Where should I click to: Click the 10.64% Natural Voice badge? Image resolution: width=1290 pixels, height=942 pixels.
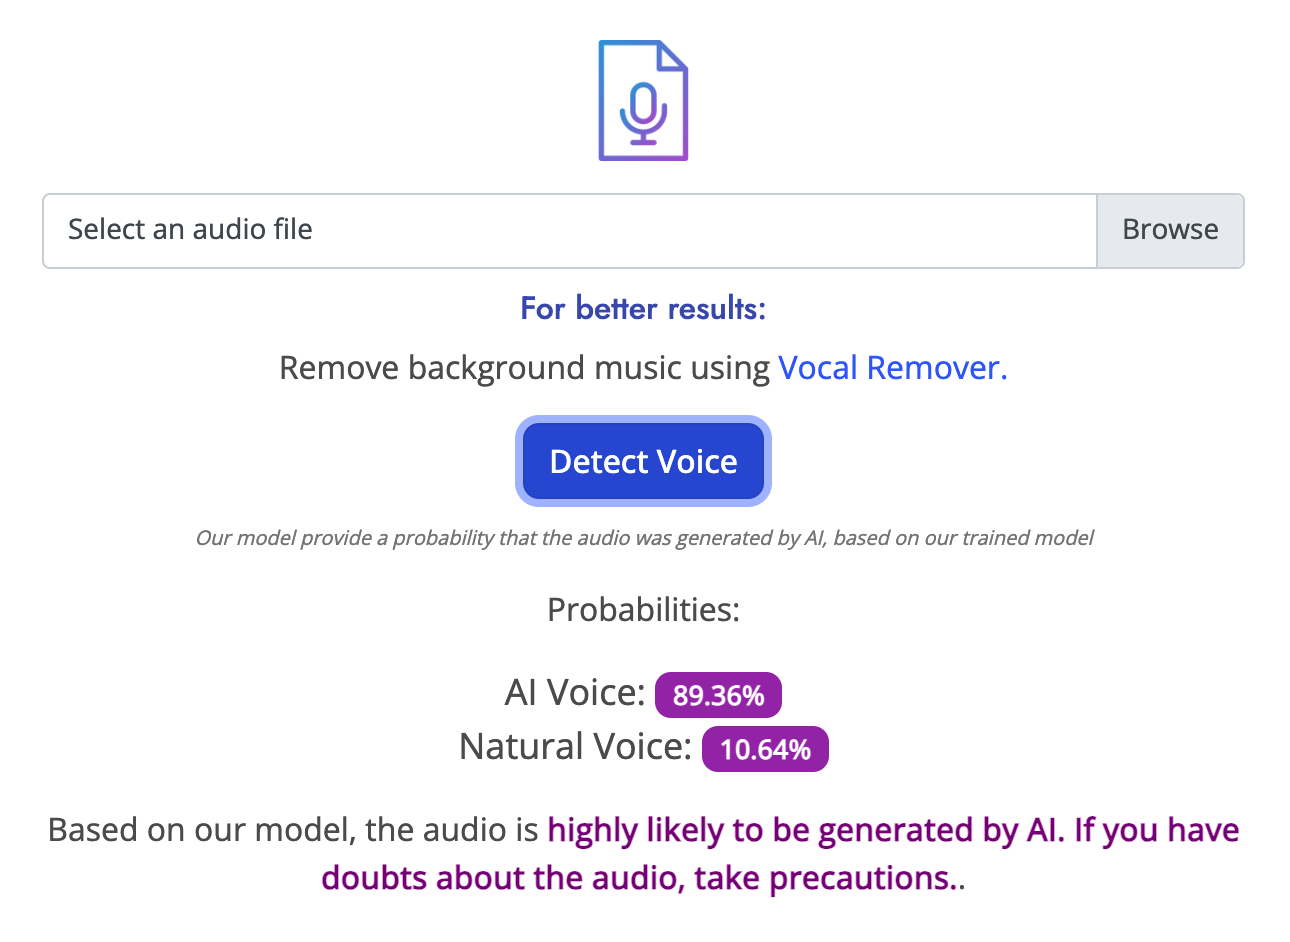click(x=765, y=749)
